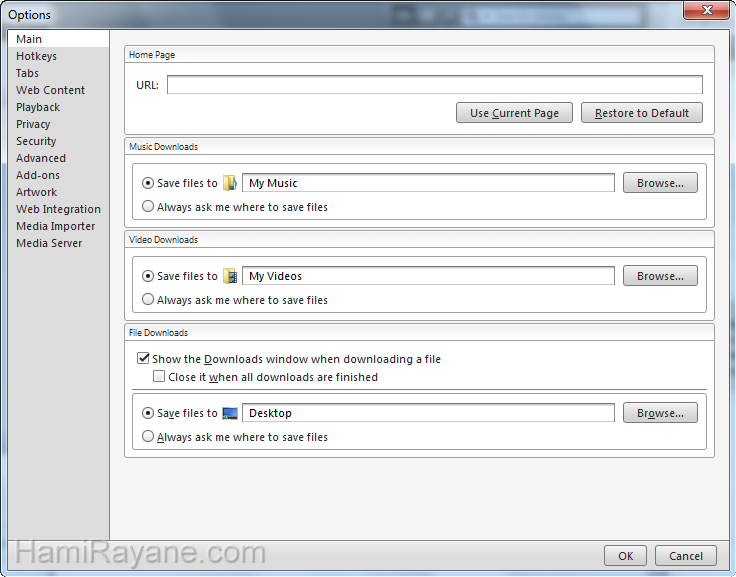Confirm settings with the OK button

[x=625, y=556]
